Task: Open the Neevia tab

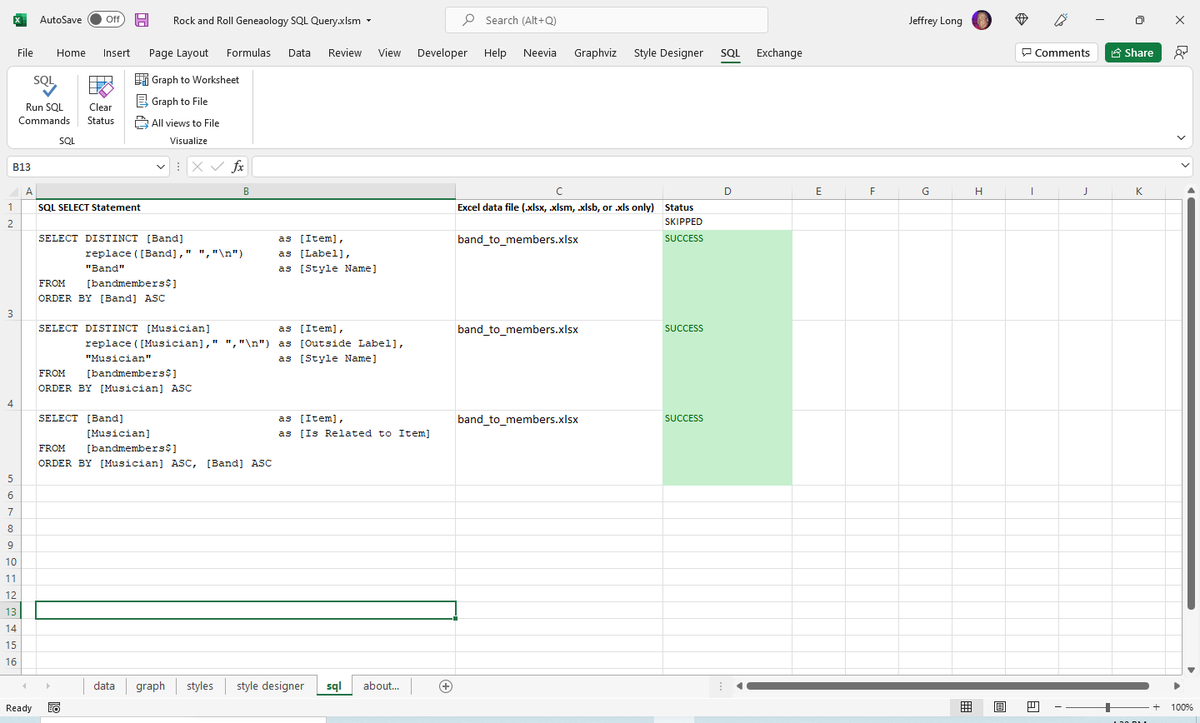Action: coord(540,53)
